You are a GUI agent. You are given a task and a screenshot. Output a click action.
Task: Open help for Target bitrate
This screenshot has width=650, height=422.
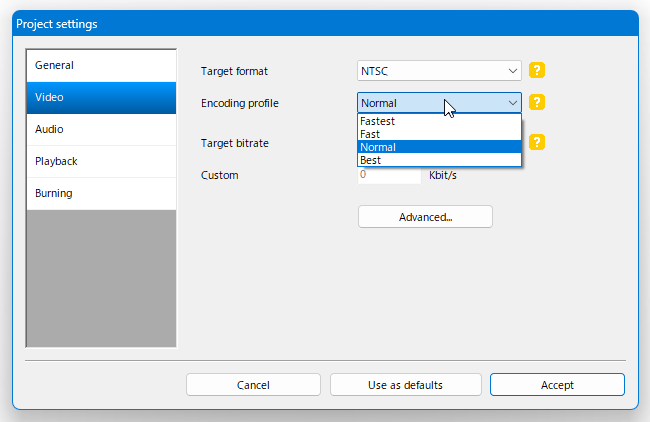536,142
